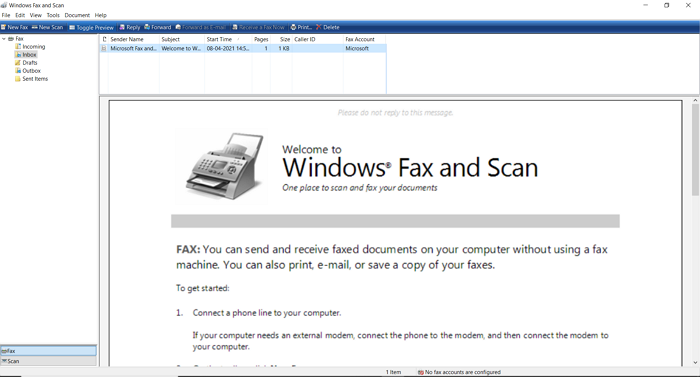Click the preview scrollbar down arrow
The width and height of the screenshot is (700, 377).
(x=695, y=362)
